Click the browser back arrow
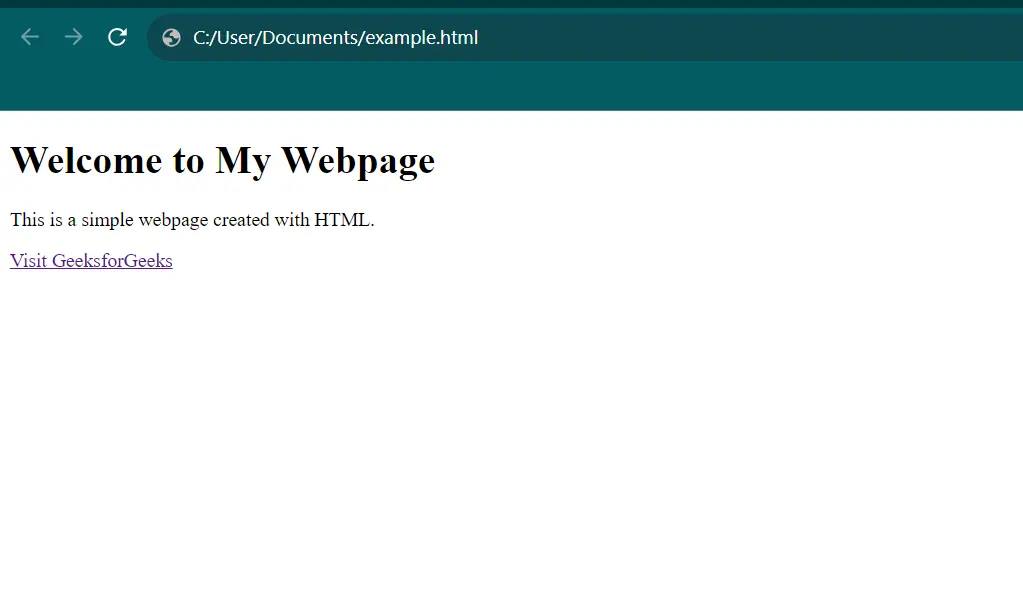The width and height of the screenshot is (1023, 610). click(30, 37)
